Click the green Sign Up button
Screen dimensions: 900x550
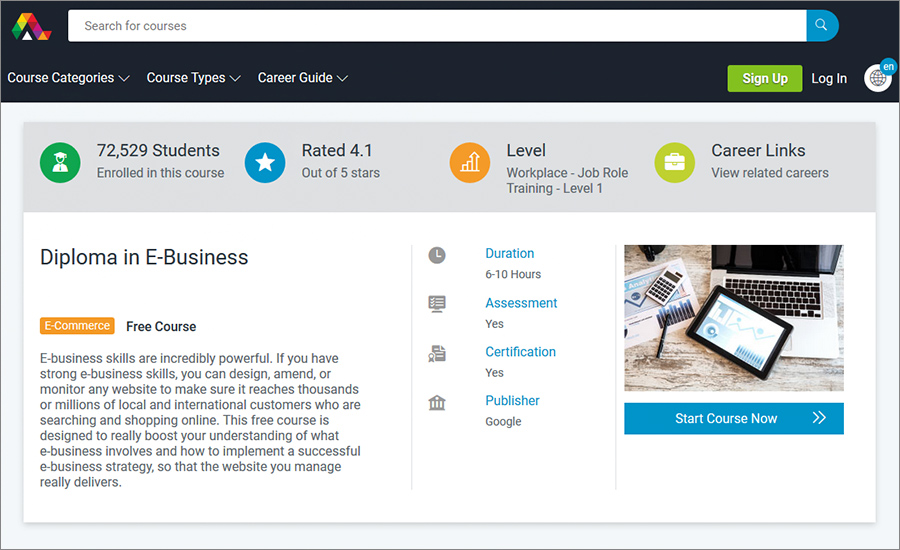click(x=765, y=78)
